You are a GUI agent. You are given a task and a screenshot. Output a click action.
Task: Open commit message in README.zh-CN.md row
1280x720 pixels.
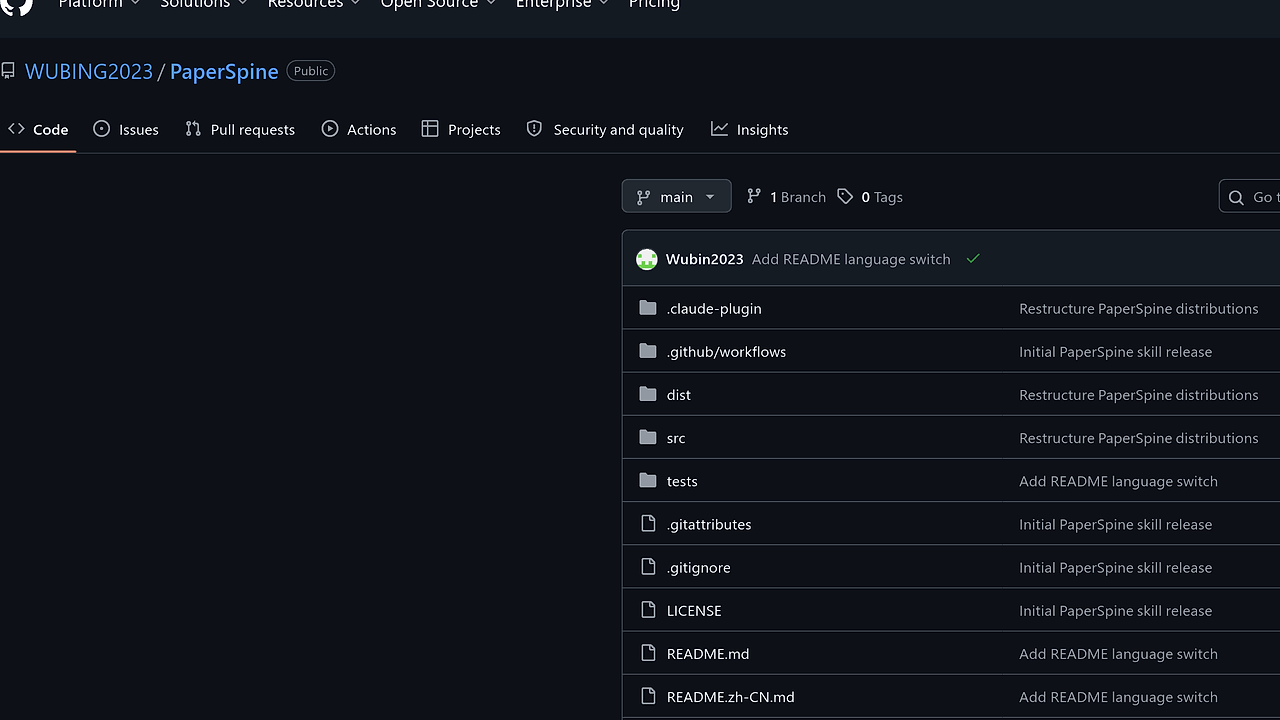(1119, 696)
